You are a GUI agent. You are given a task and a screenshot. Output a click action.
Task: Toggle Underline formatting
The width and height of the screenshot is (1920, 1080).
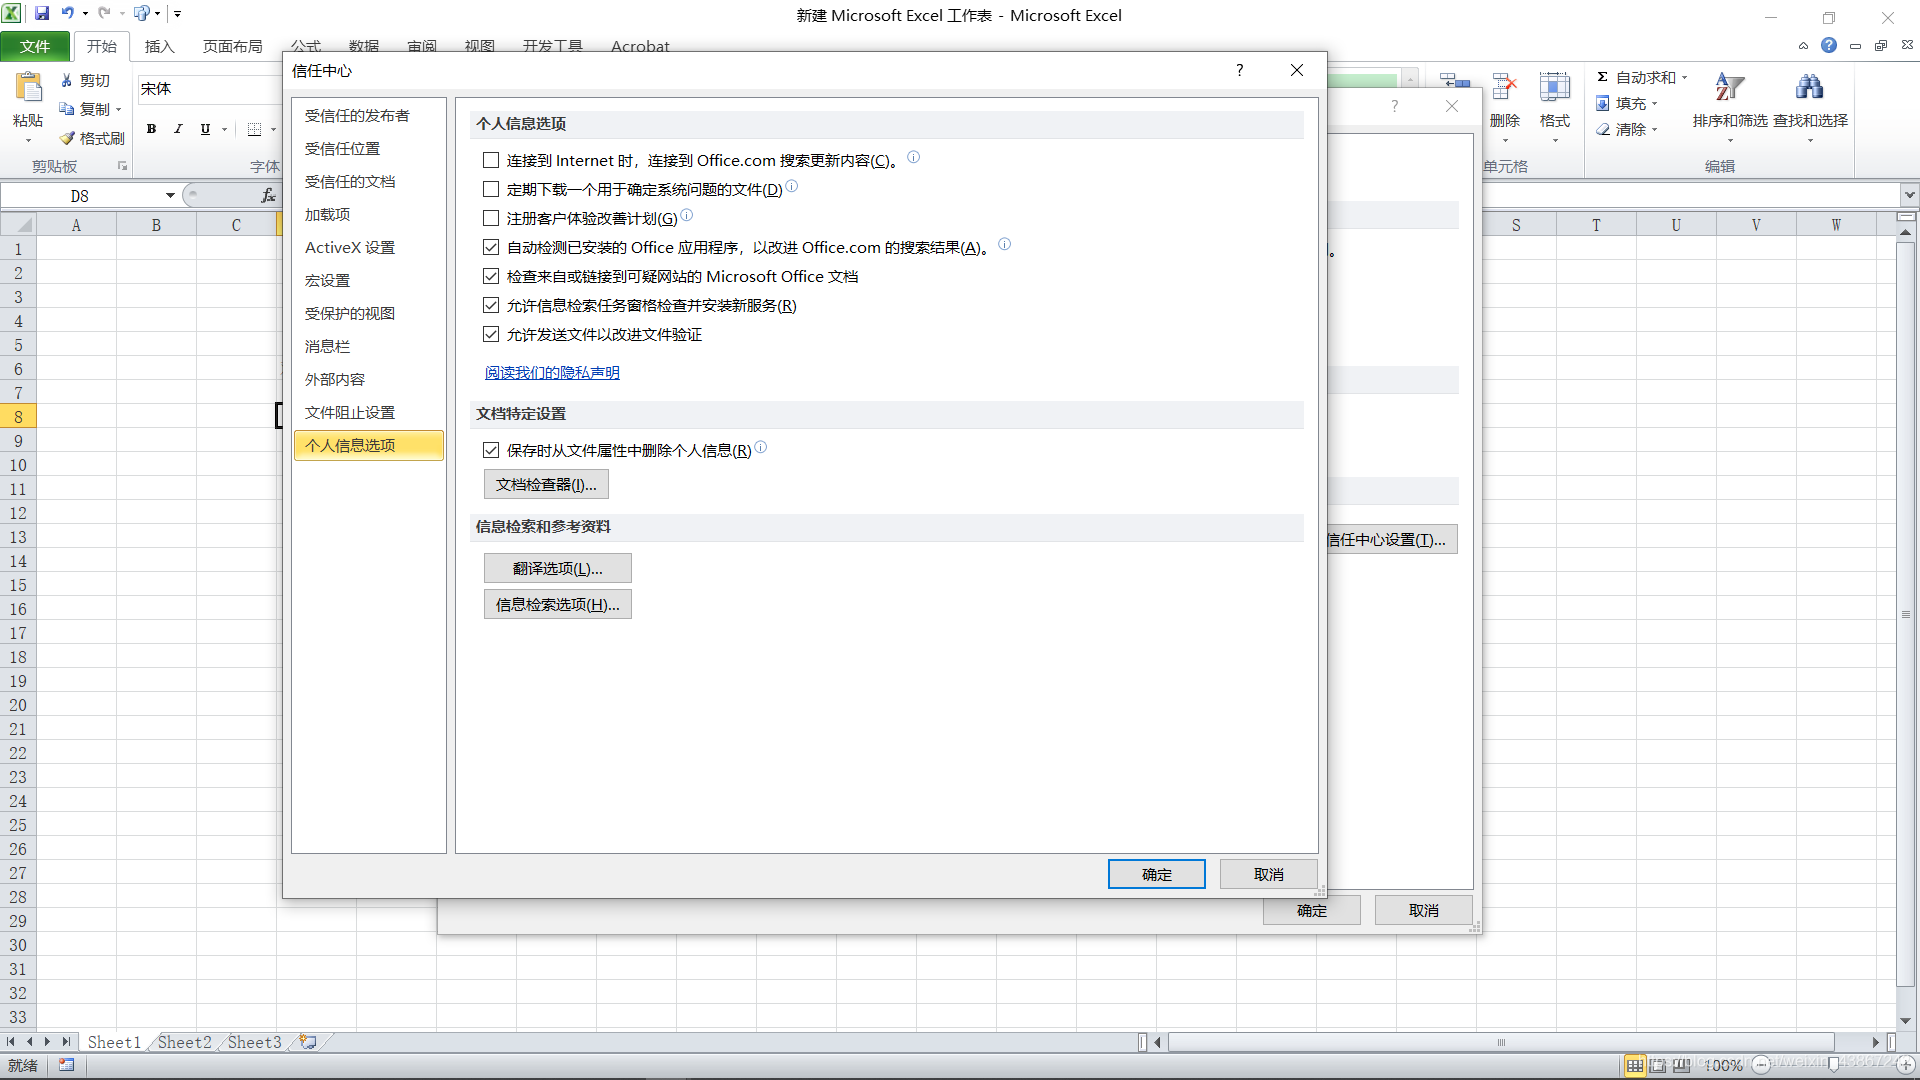205,129
